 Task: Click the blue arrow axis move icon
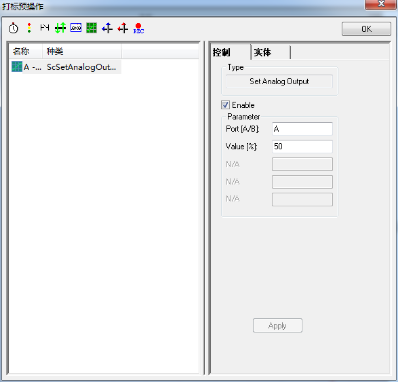[x=107, y=28]
